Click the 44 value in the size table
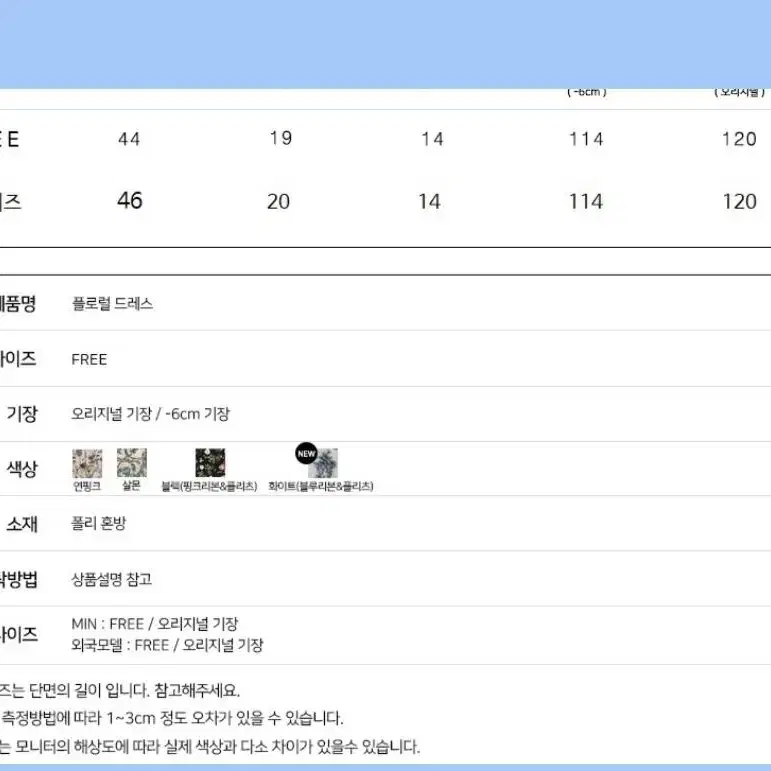 coord(129,139)
